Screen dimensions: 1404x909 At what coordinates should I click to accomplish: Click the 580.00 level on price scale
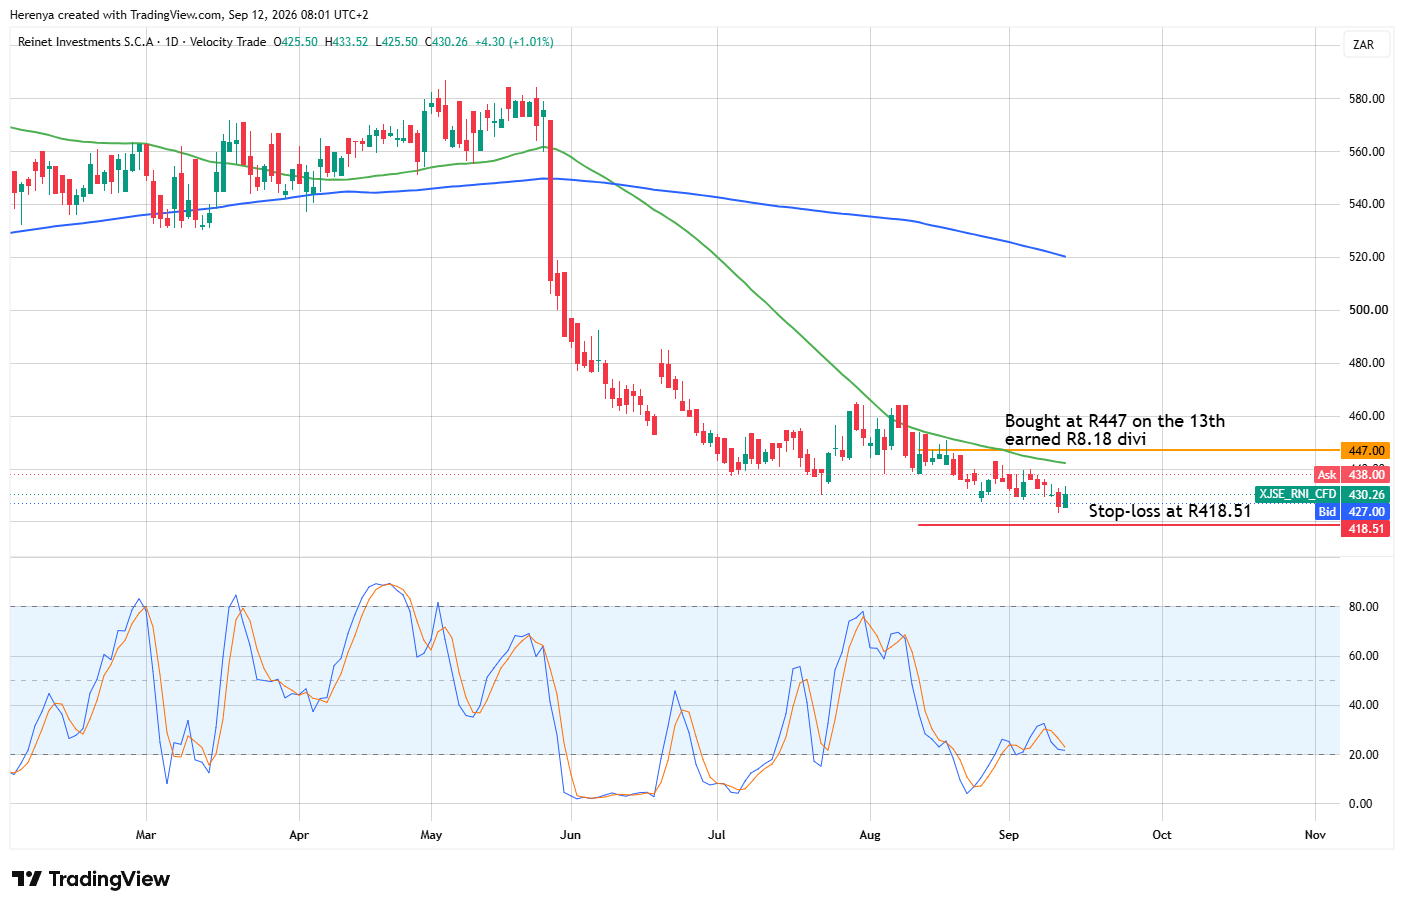click(1366, 99)
